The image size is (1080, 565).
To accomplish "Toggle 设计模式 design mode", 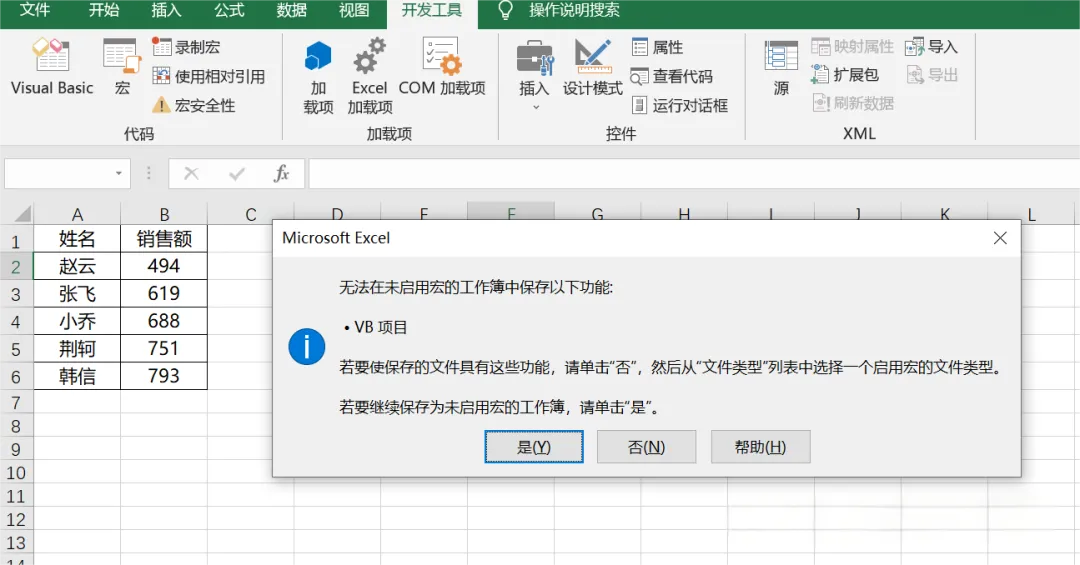I will click(592, 68).
